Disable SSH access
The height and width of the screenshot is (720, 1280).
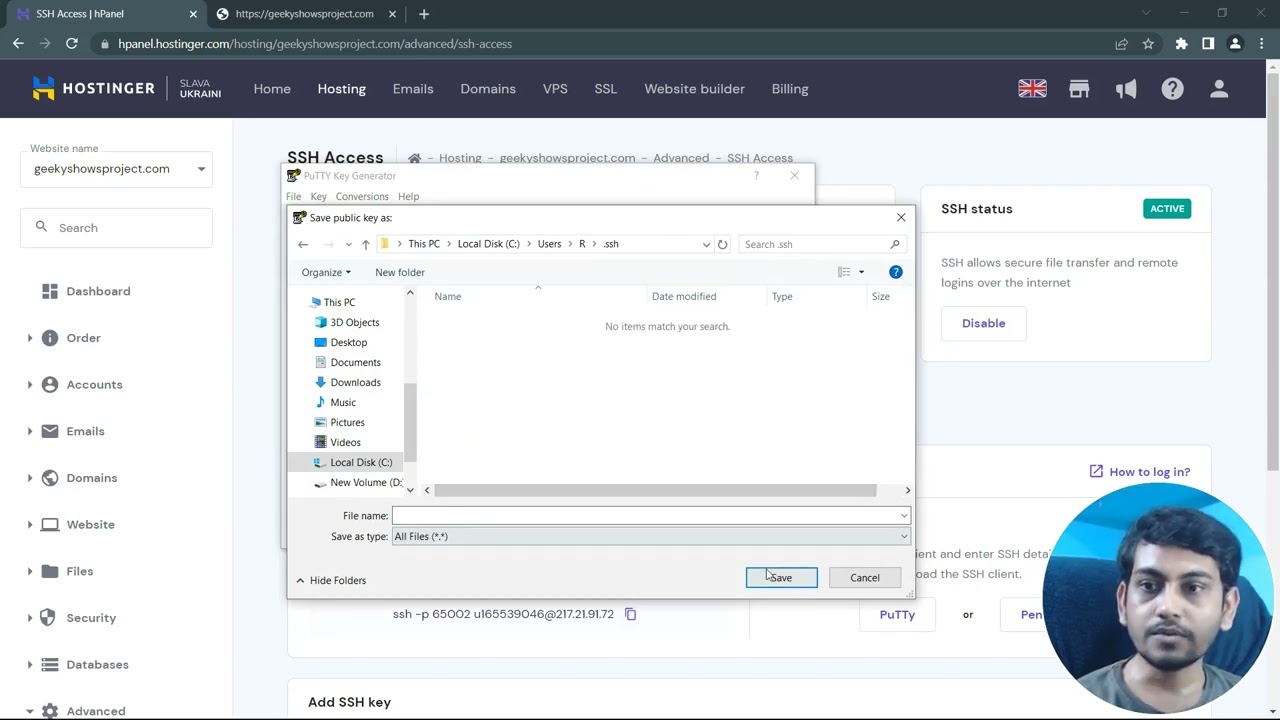tap(983, 323)
